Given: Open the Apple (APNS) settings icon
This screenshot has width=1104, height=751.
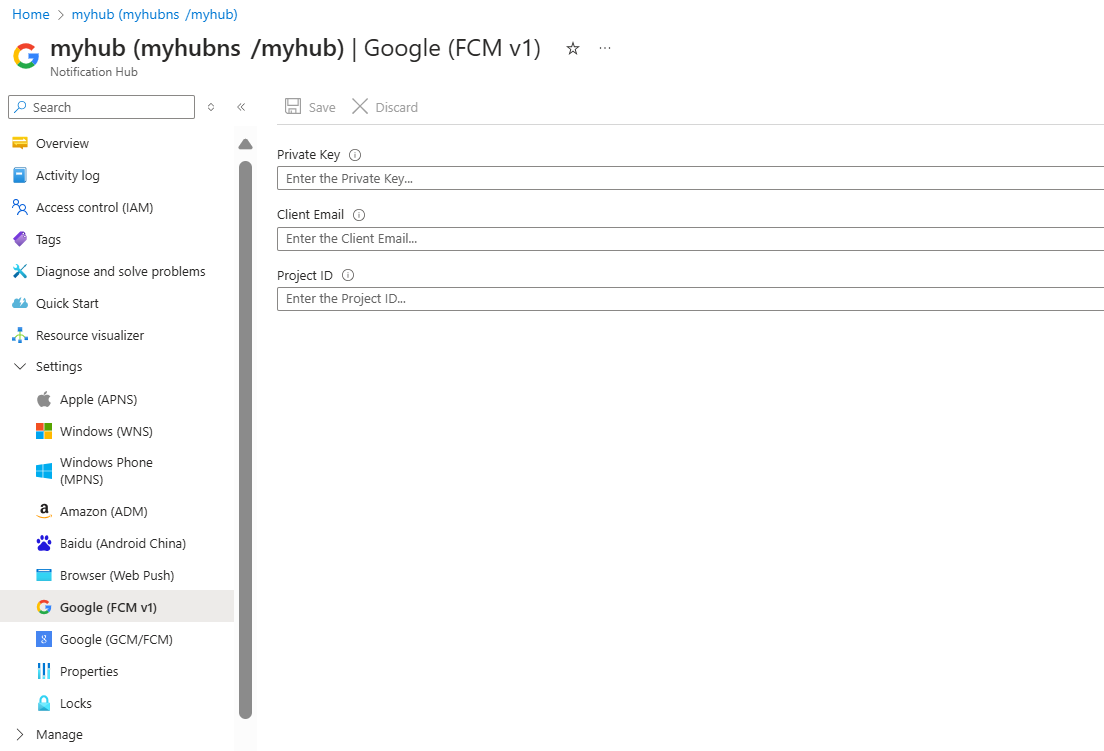Looking at the screenshot, I should (44, 399).
